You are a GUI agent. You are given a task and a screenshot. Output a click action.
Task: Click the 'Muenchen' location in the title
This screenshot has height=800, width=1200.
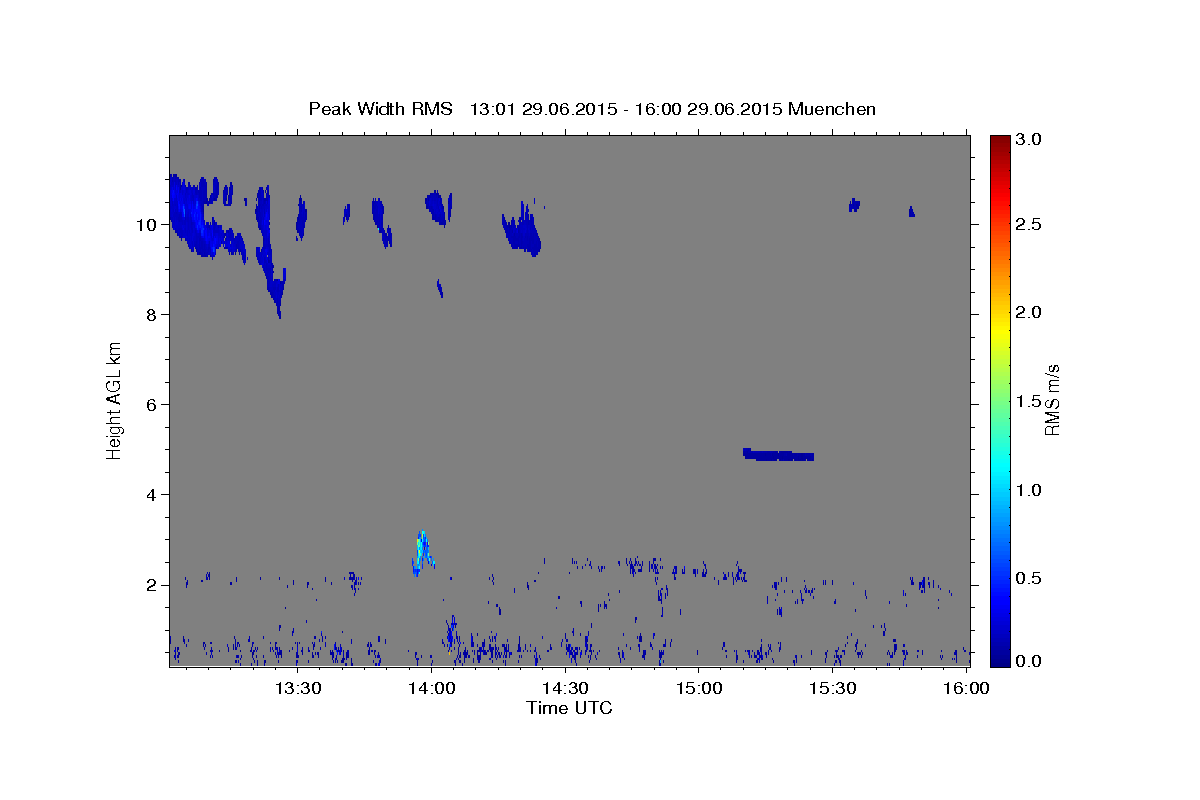click(x=832, y=109)
